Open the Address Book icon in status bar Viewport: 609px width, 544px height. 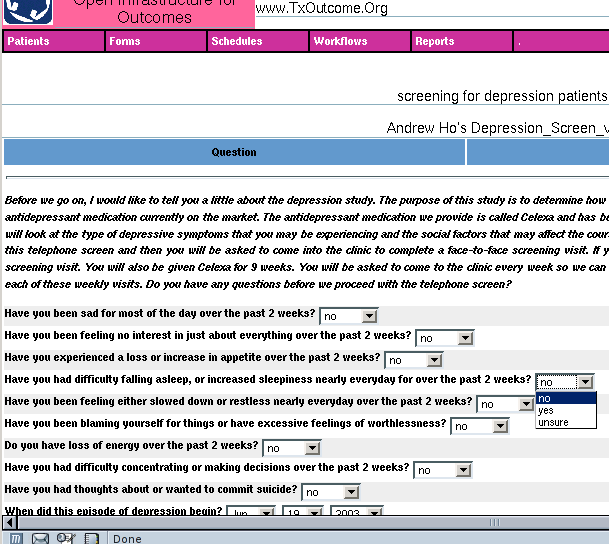[x=91, y=537]
